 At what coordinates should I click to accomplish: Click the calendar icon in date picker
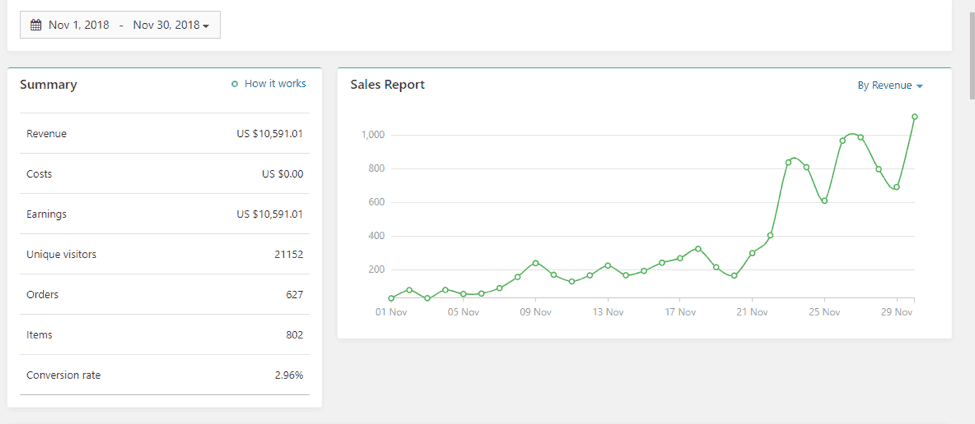36,25
